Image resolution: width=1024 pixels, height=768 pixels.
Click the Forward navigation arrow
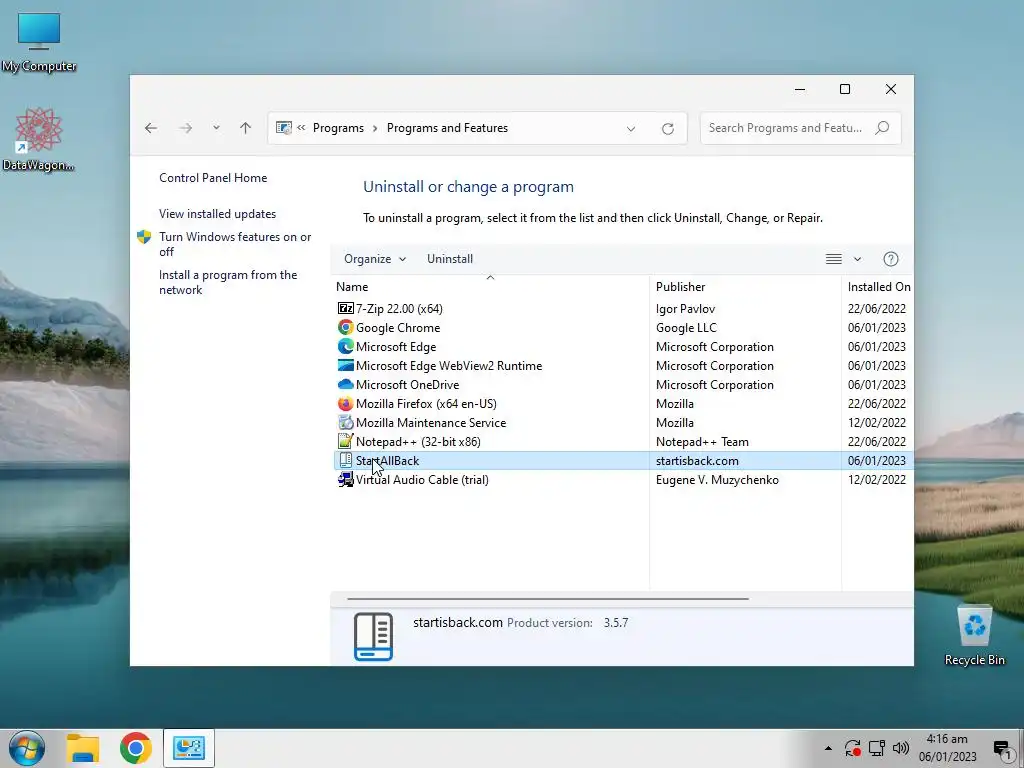tap(186, 128)
